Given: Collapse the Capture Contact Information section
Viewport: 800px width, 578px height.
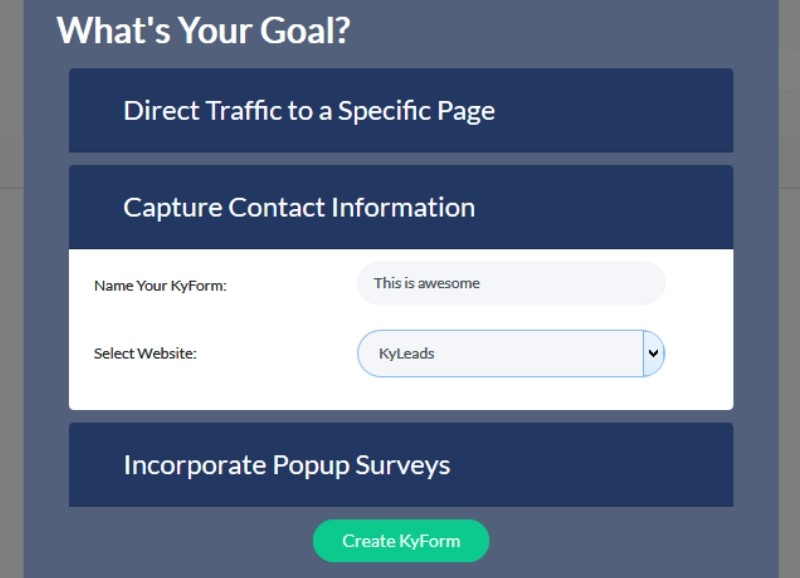Looking at the screenshot, I should click(400, 207).
